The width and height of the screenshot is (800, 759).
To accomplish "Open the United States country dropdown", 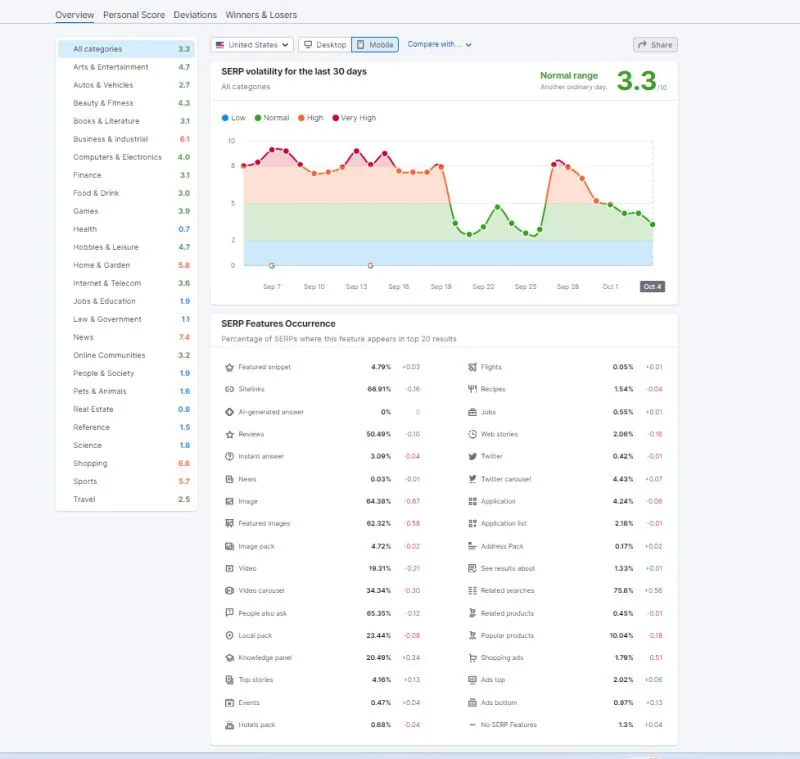I will click(x=252, y=45).
